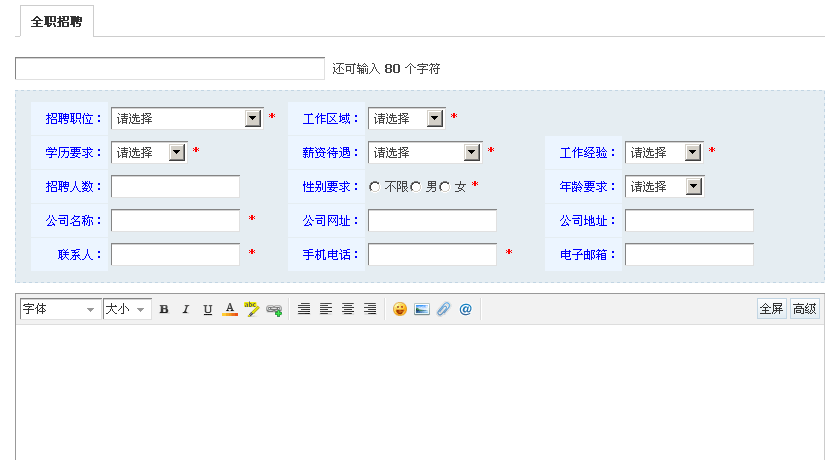The image size is (835, 460).
Task: Open the 招聘职位 dropdown
Action: click(187, 118)
